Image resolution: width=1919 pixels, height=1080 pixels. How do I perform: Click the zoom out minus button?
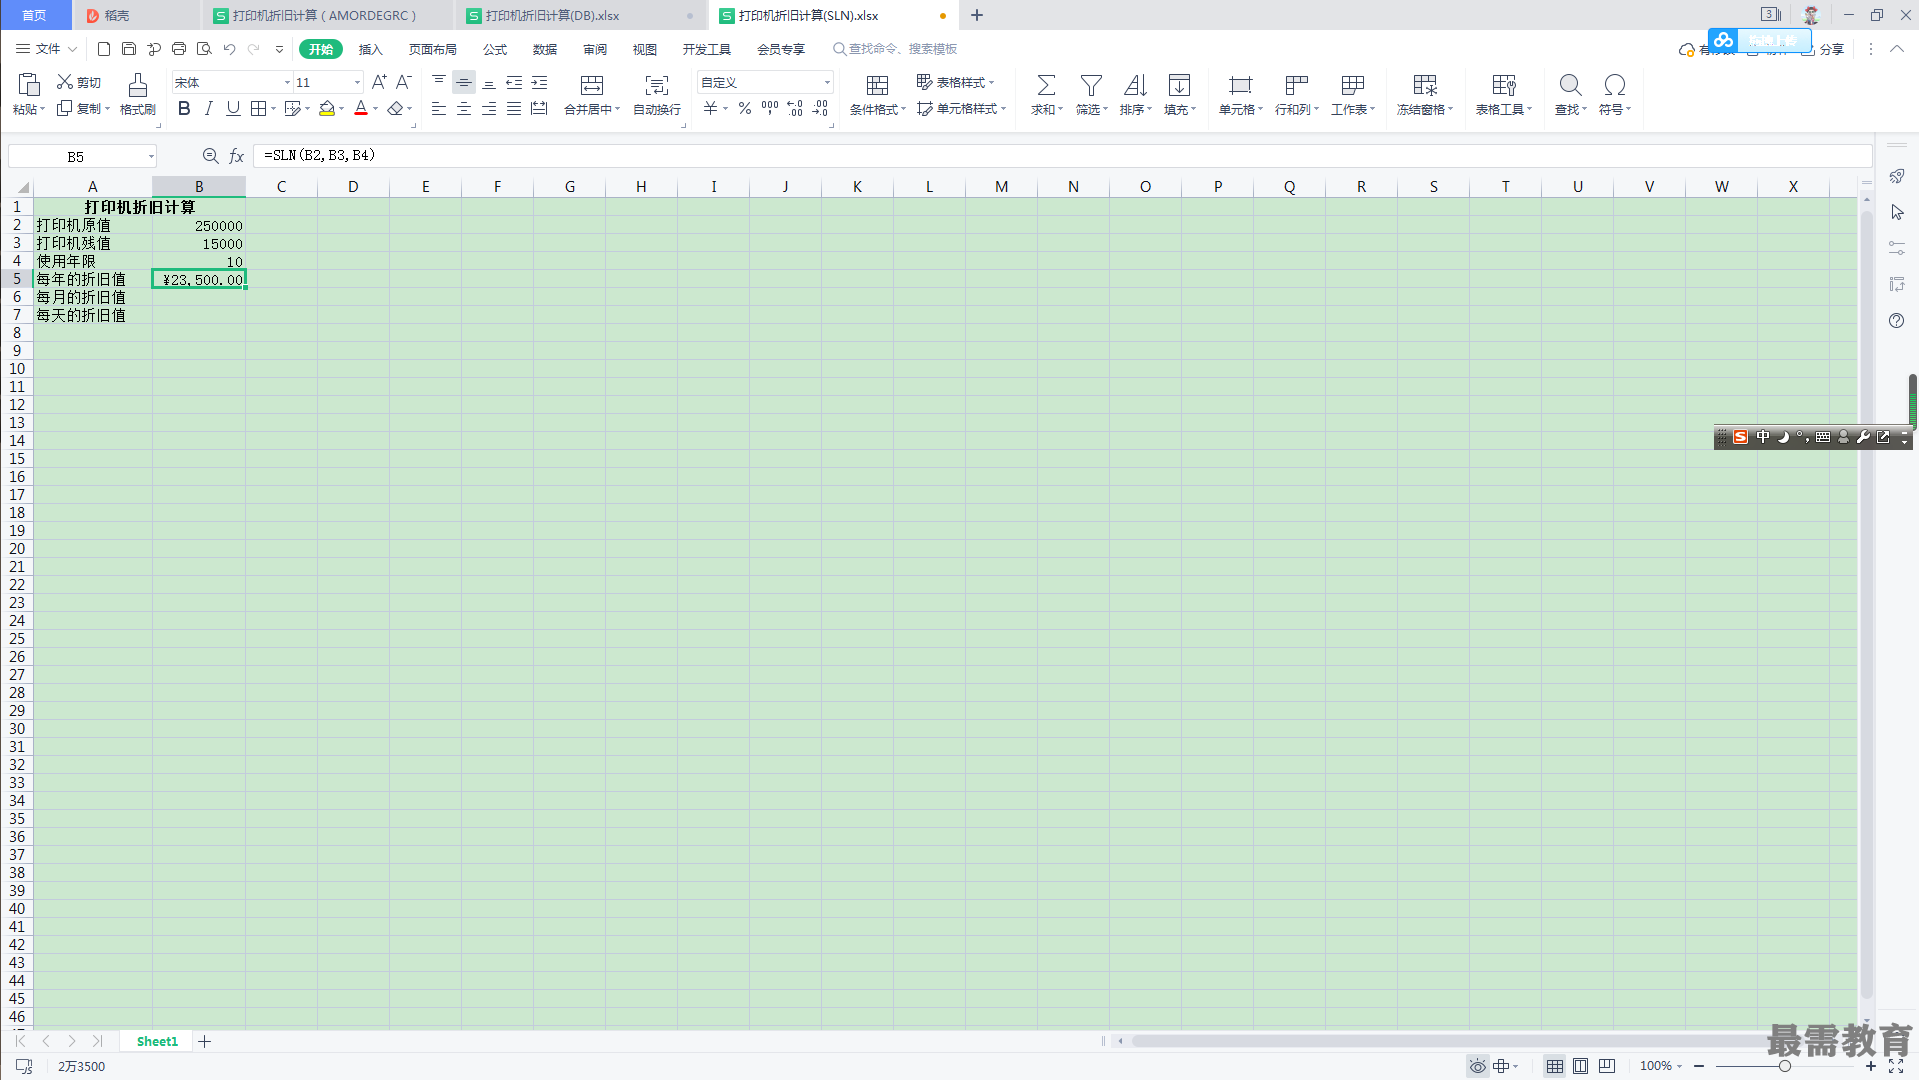pos(1698,1066)
